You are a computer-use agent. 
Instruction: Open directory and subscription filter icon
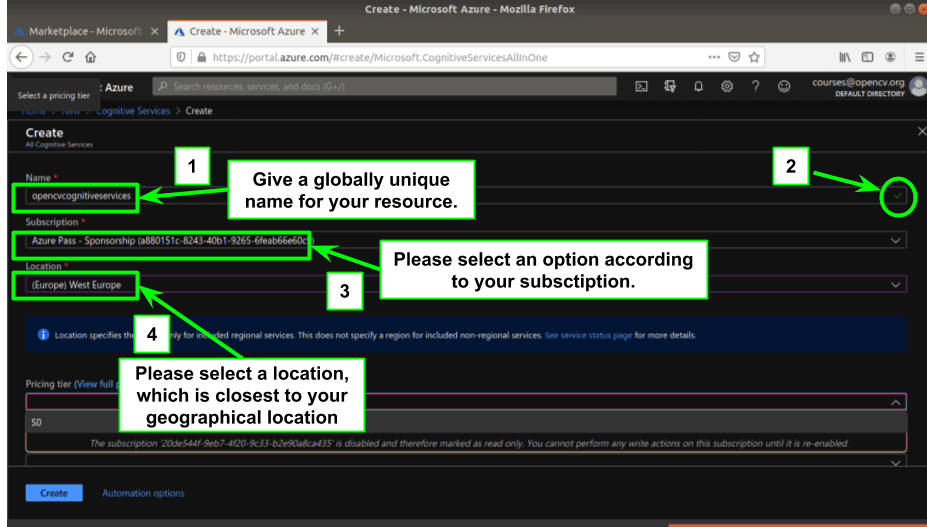coord(670,86)
